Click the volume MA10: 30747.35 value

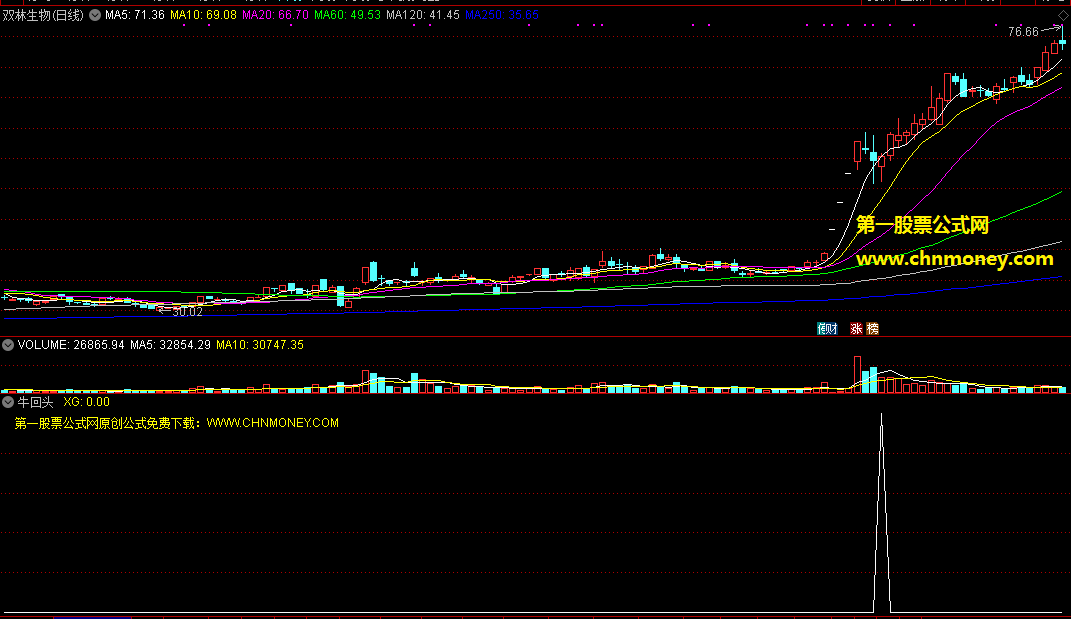point(260,345)
